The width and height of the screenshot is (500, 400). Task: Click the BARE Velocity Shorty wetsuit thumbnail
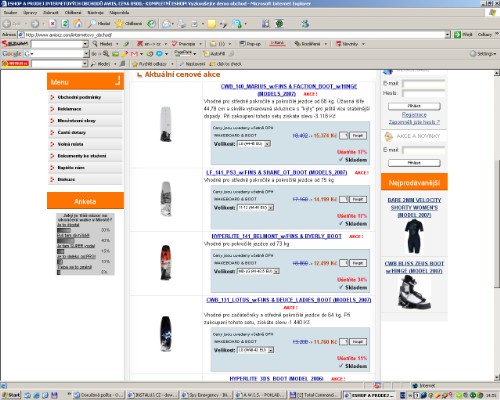coord(414,236)
